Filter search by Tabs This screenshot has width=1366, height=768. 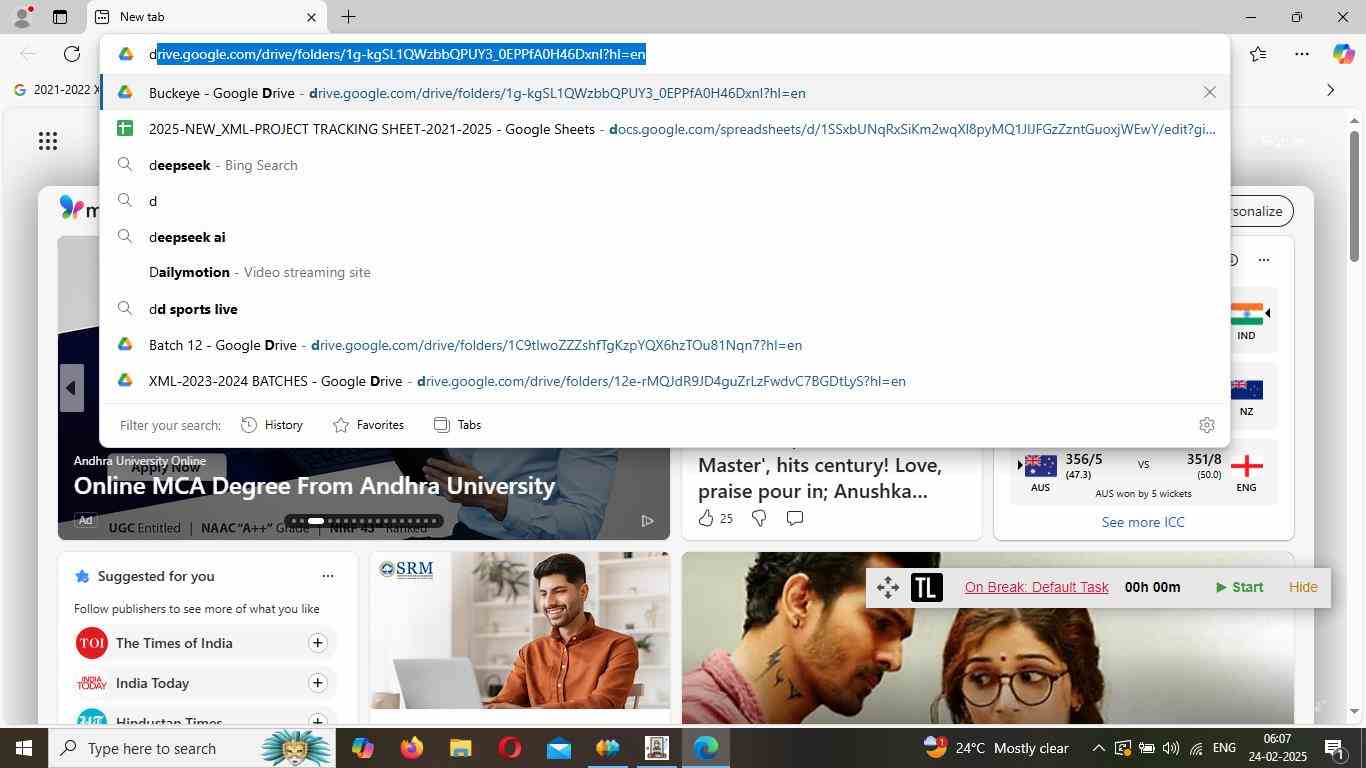(457, 425)
